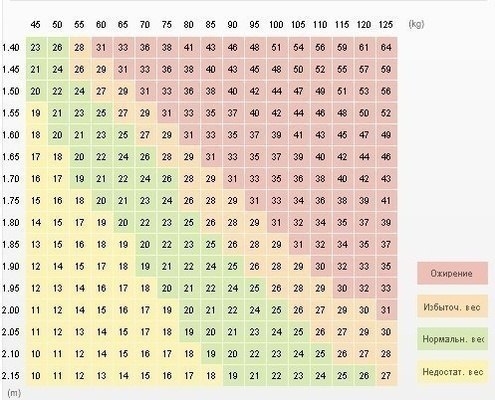Click the 125 kg column header
The image size is (495, 400).
pyautogui.click(x=386, y=25)
